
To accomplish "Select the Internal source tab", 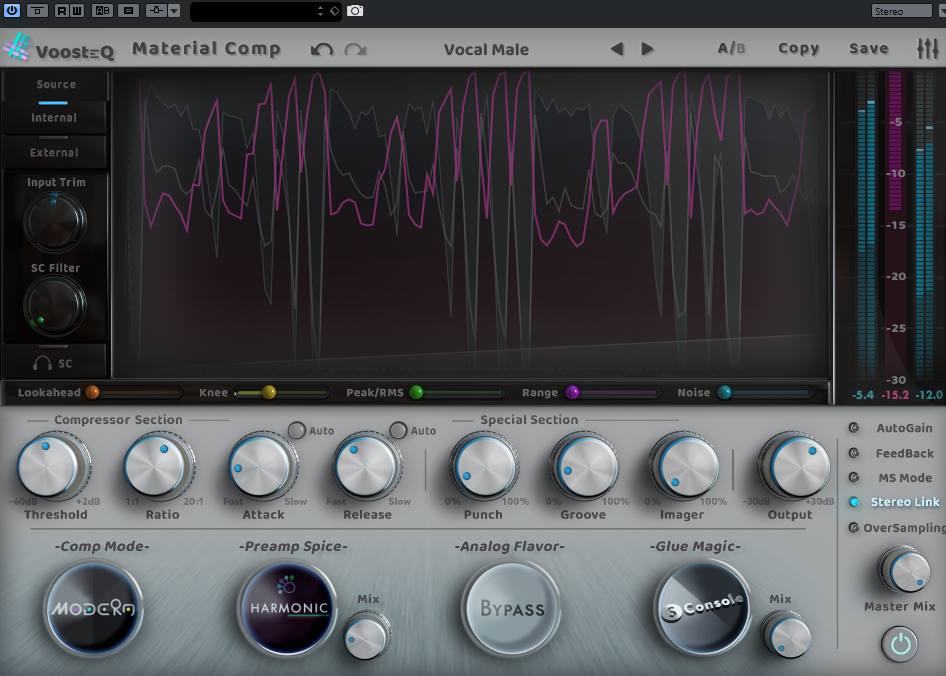I will tap(54, 118).
